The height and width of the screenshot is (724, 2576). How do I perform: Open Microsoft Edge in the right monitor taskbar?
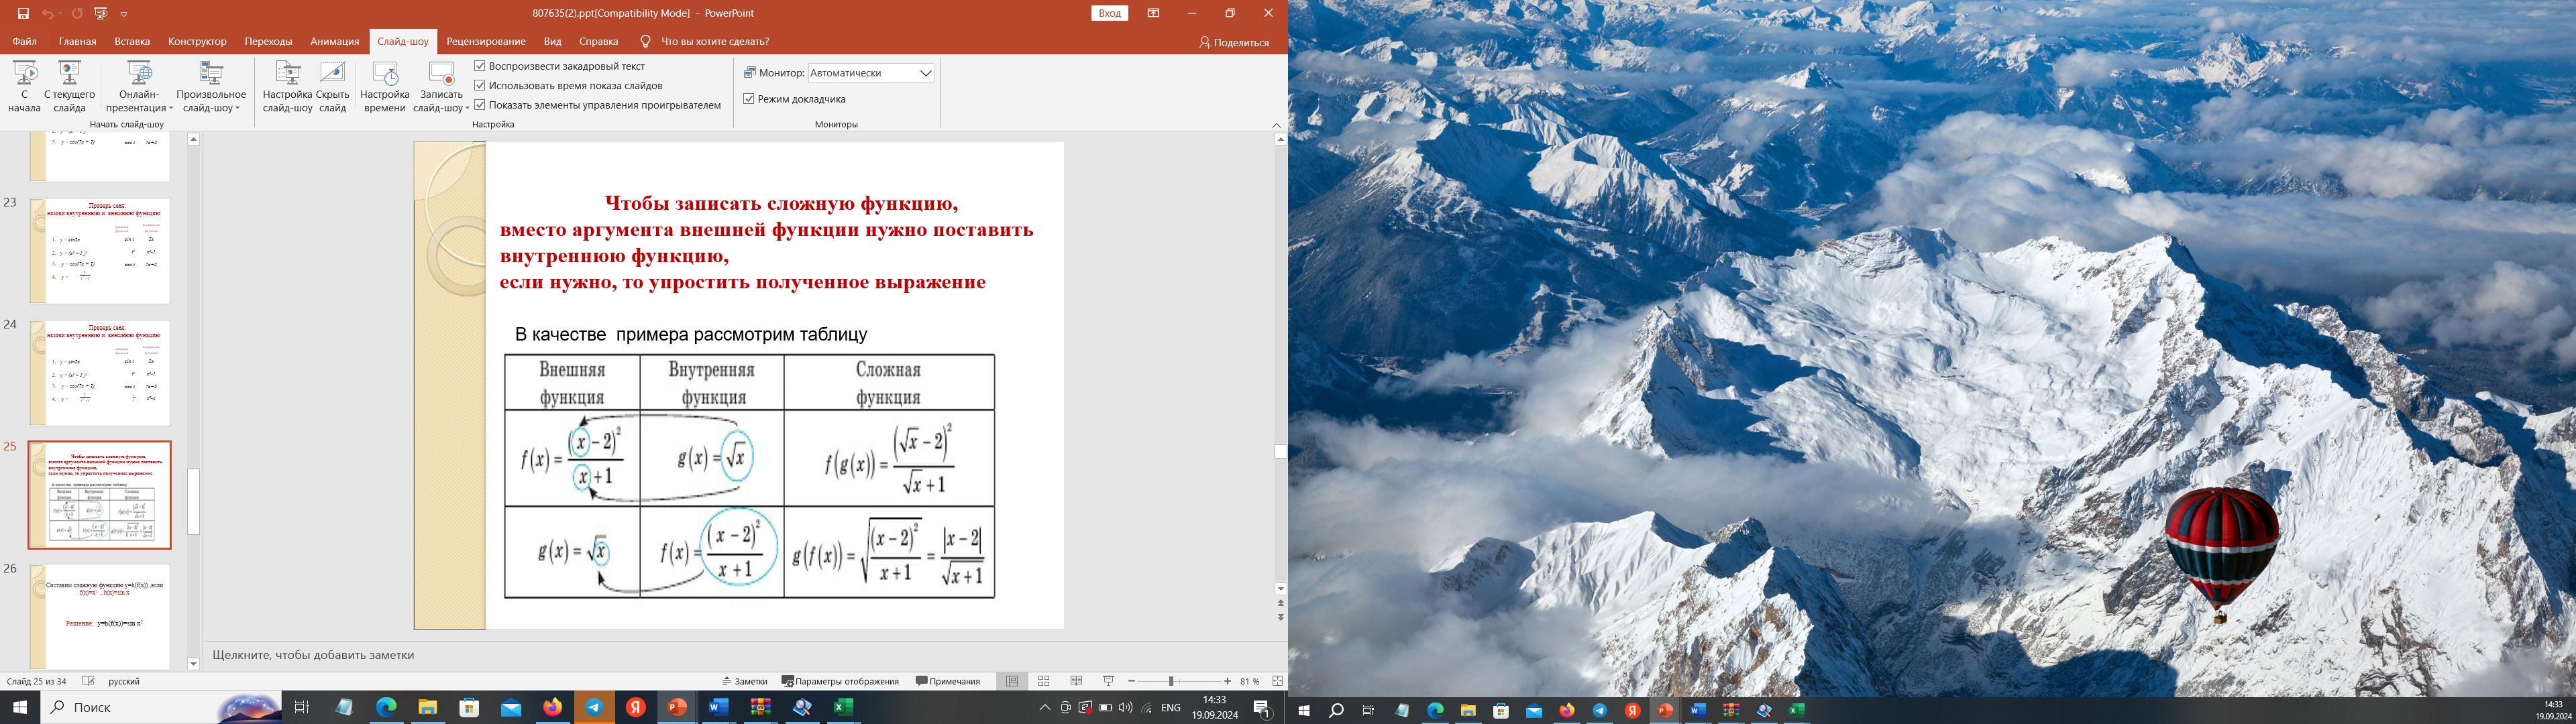1435,710
